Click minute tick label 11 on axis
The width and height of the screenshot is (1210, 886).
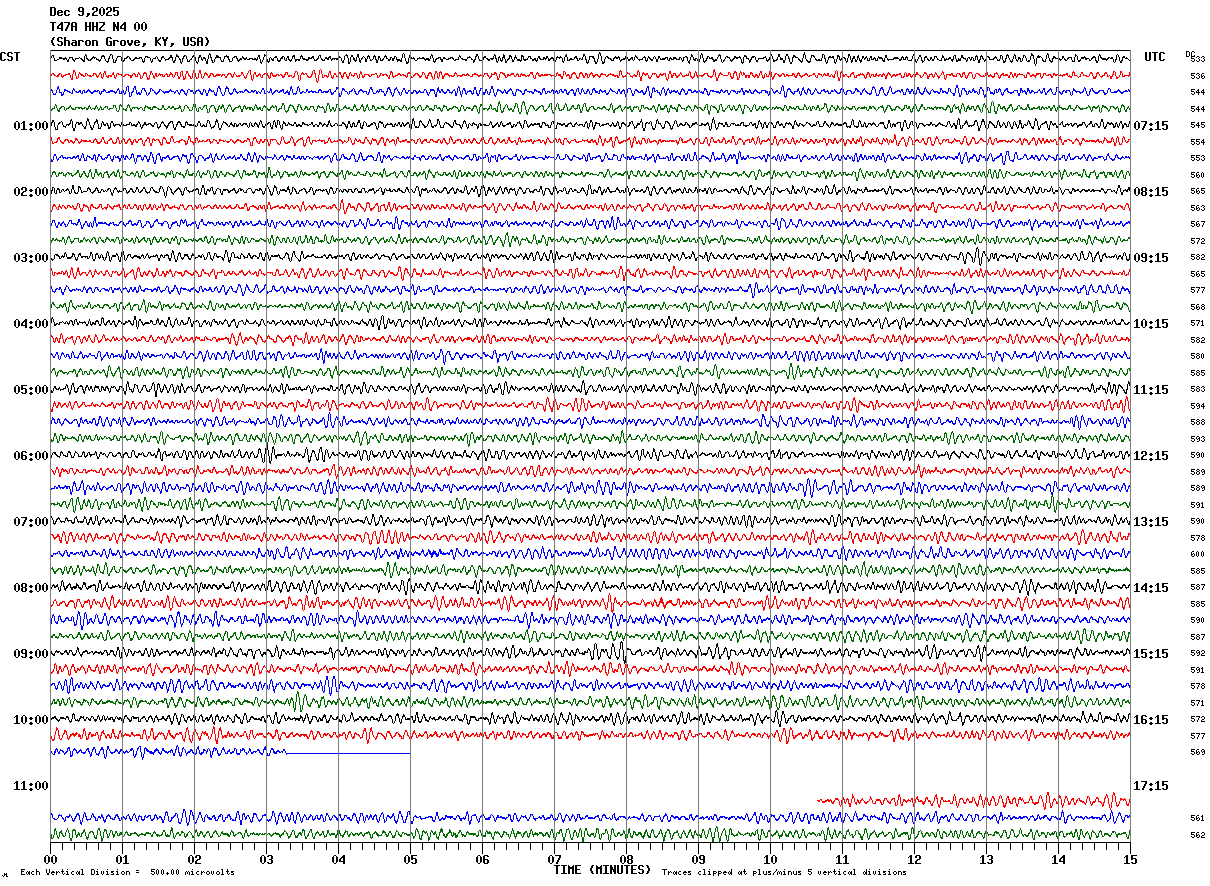(x=842, y=860)
